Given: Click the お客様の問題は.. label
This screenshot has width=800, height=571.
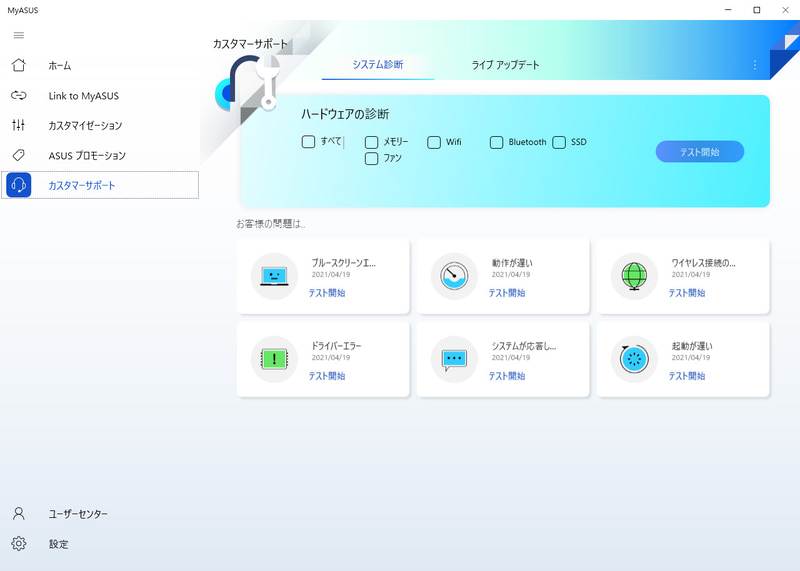Looking at the screenshot, I should coord(271,224).
